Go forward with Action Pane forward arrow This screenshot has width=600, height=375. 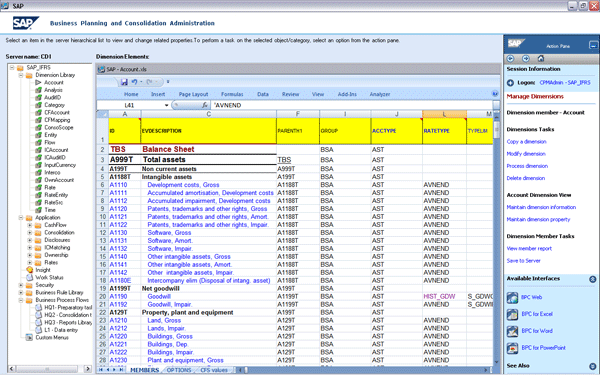point(526,59)
